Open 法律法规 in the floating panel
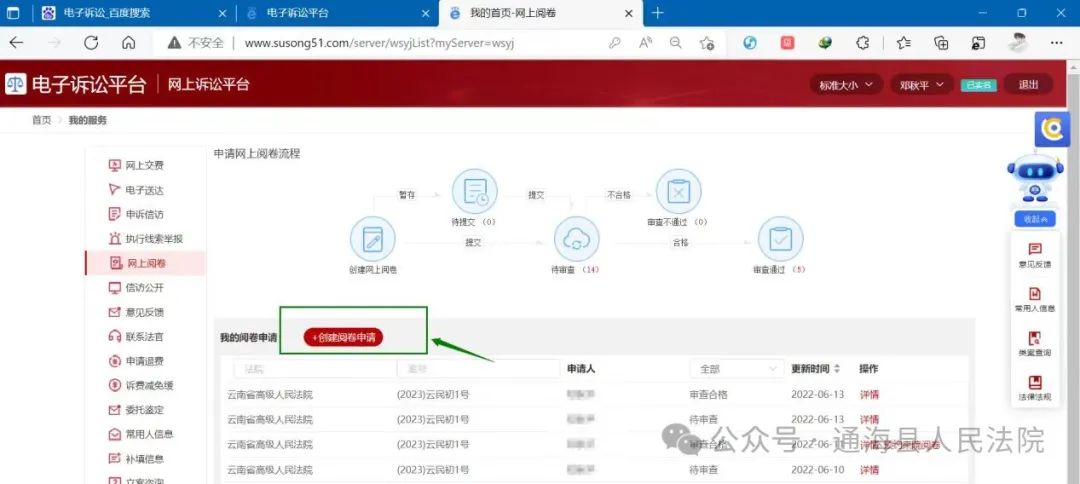 (x=1035, y=388)
